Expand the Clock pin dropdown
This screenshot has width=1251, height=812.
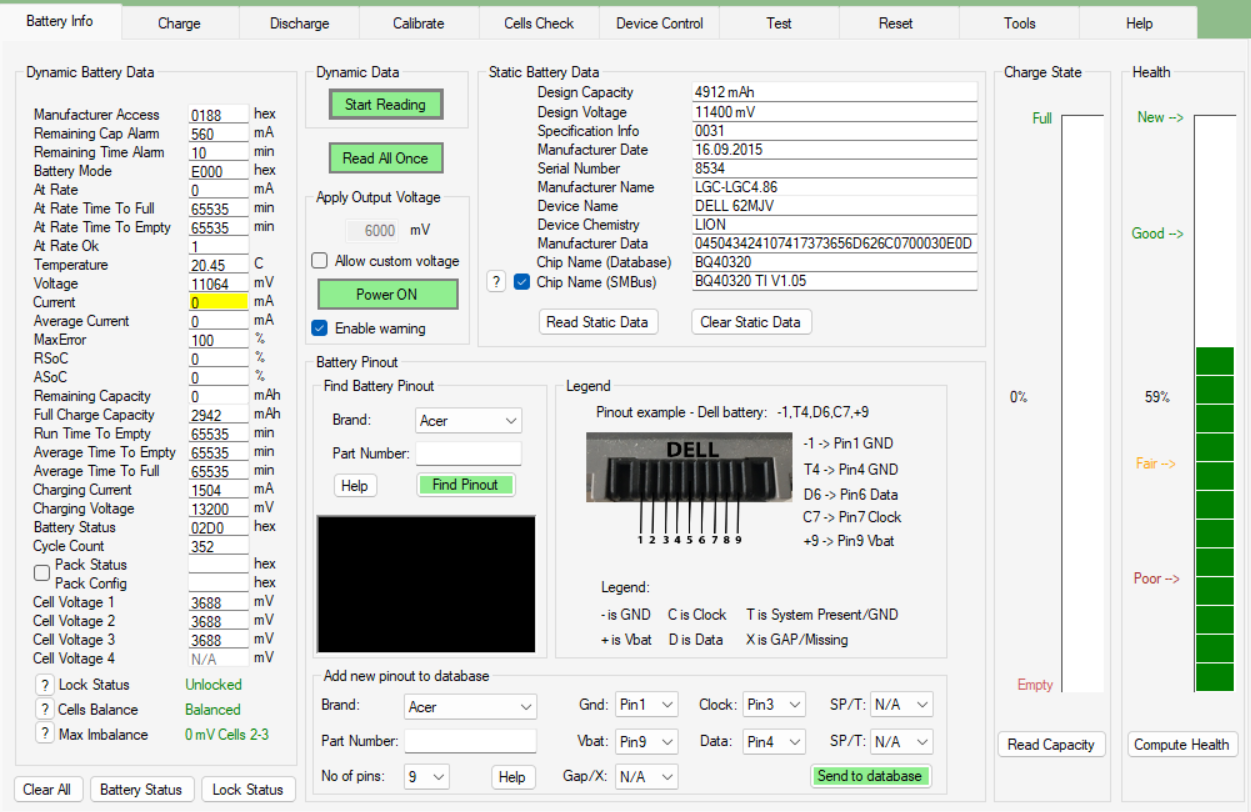coord(774,705)
